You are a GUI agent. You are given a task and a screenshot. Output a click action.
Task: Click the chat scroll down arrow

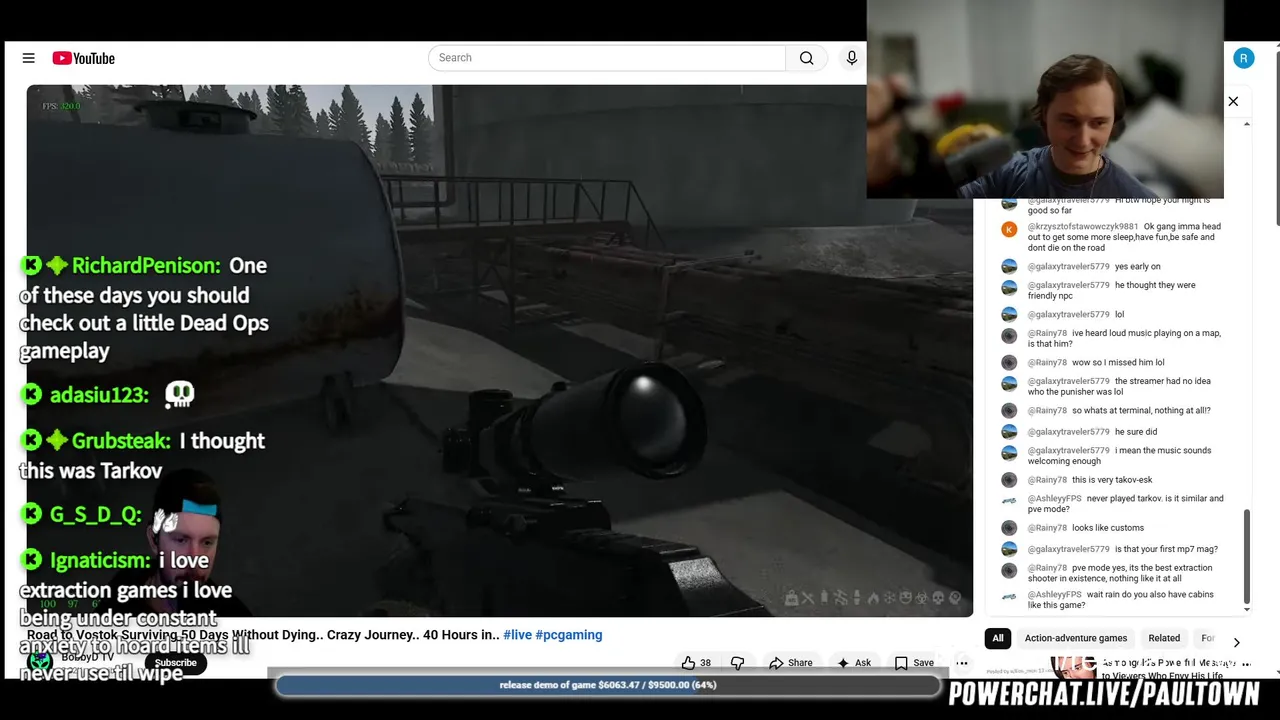[1246, 609]
